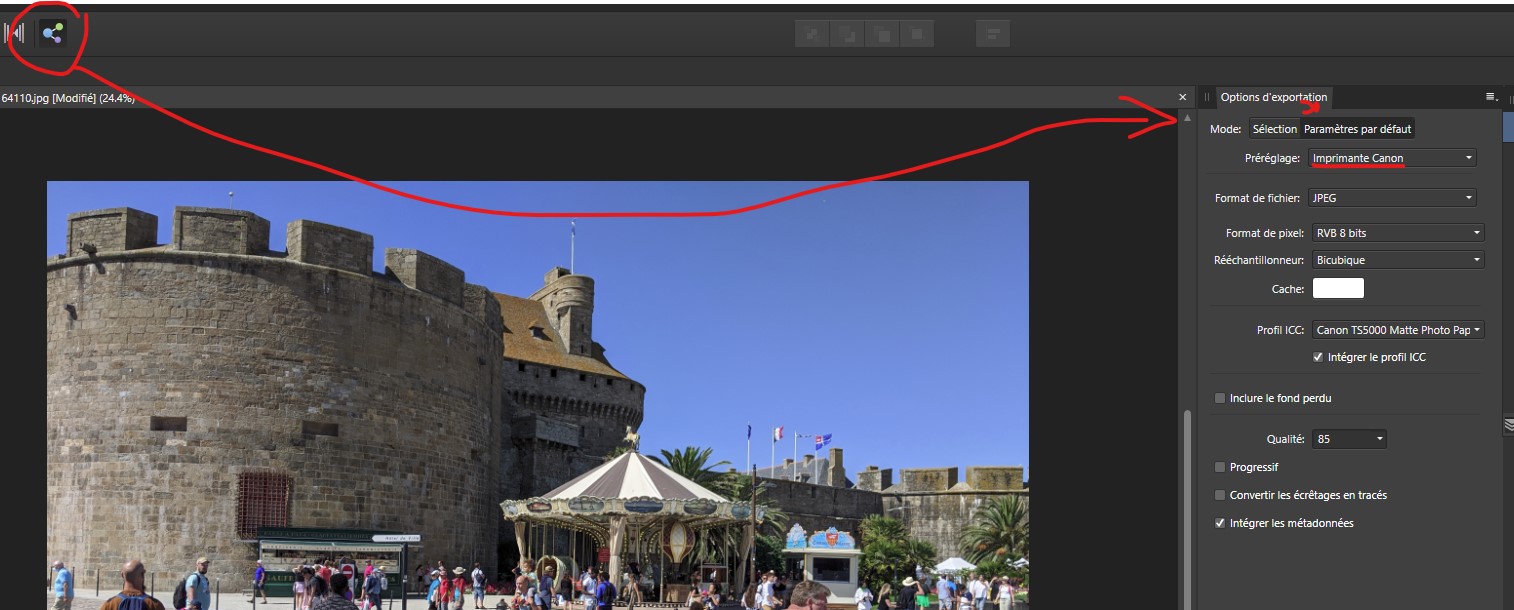Switch to the Export persona icon

(53, 33)
